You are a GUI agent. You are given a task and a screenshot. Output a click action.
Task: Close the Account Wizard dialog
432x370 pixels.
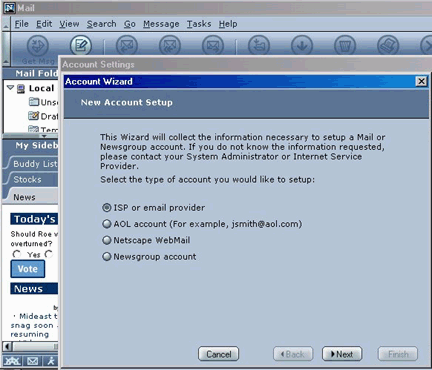(421, 81)
